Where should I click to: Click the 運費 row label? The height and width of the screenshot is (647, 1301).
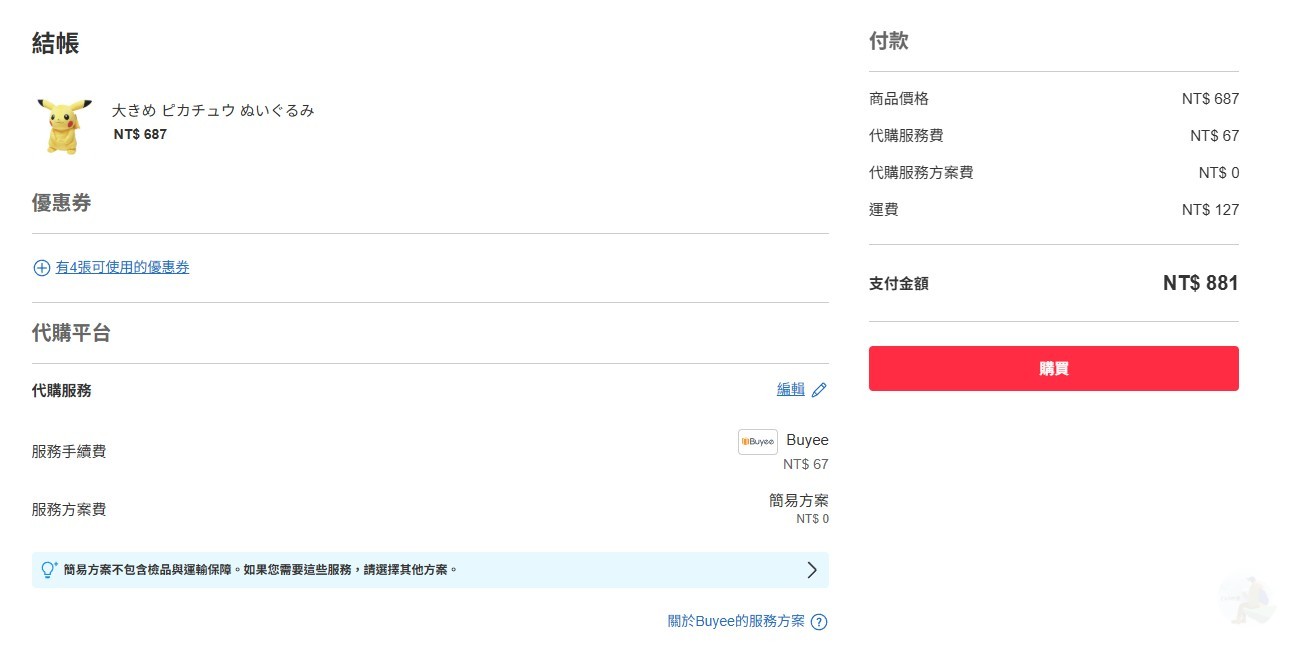point(884,209)
